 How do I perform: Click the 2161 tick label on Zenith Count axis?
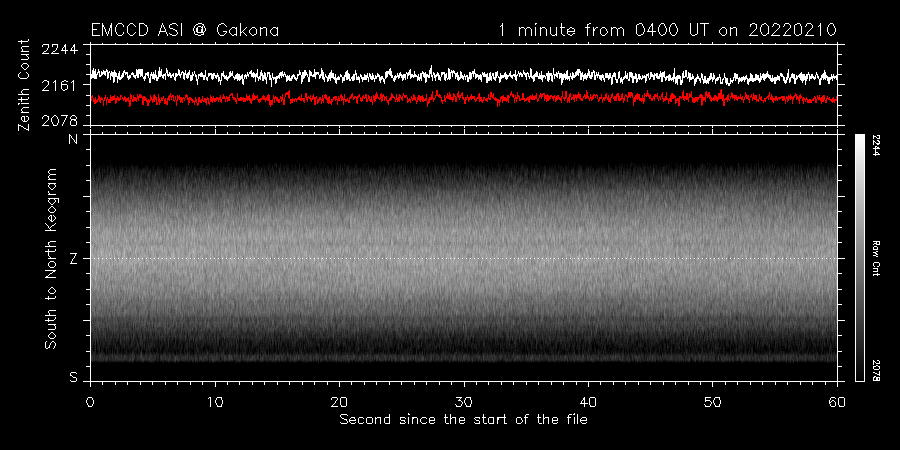point(58,85)
